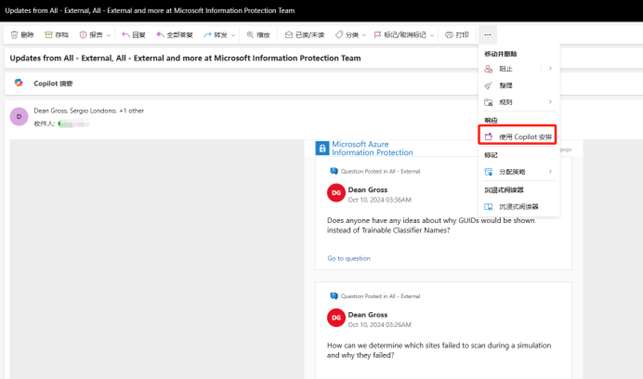The image size is (643, 379).
Task: Expand the Report (报告) dropdown arrow
Action: (x=109, y=35)
